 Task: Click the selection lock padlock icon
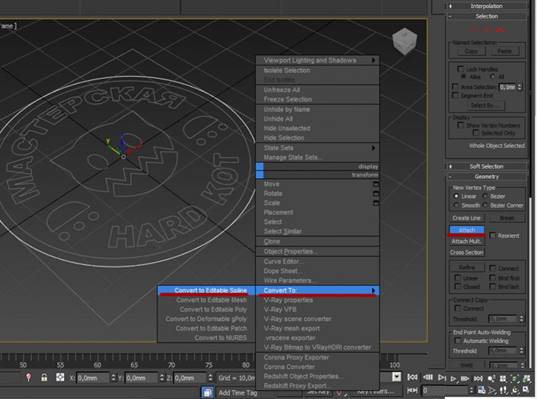point(44,377)
